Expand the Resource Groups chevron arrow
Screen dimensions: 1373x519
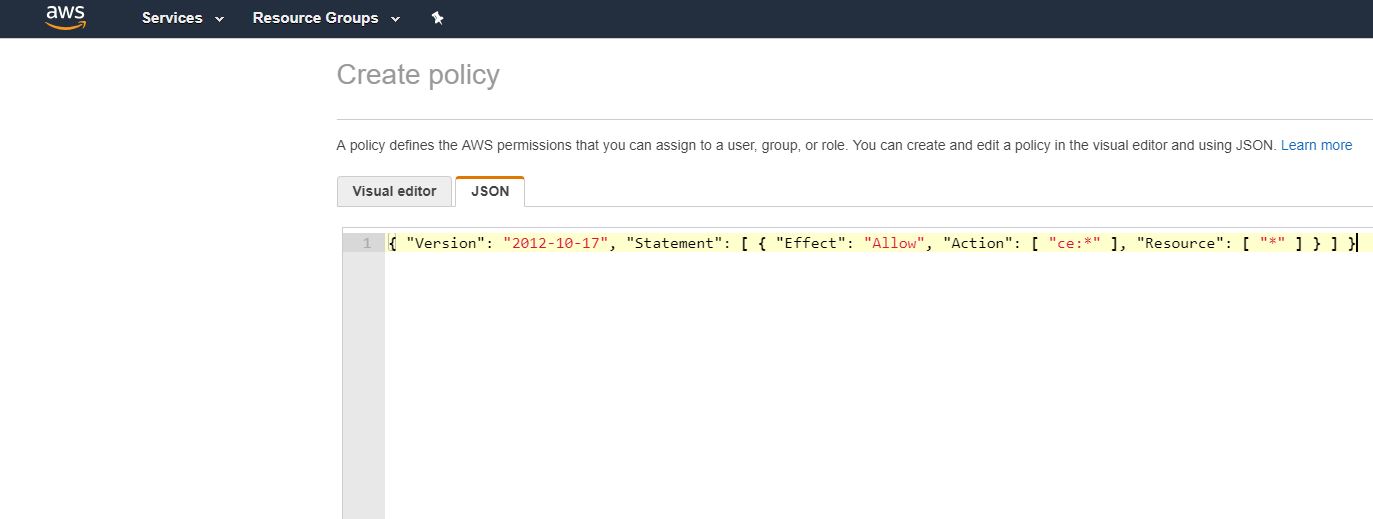[x=395, y=19]
